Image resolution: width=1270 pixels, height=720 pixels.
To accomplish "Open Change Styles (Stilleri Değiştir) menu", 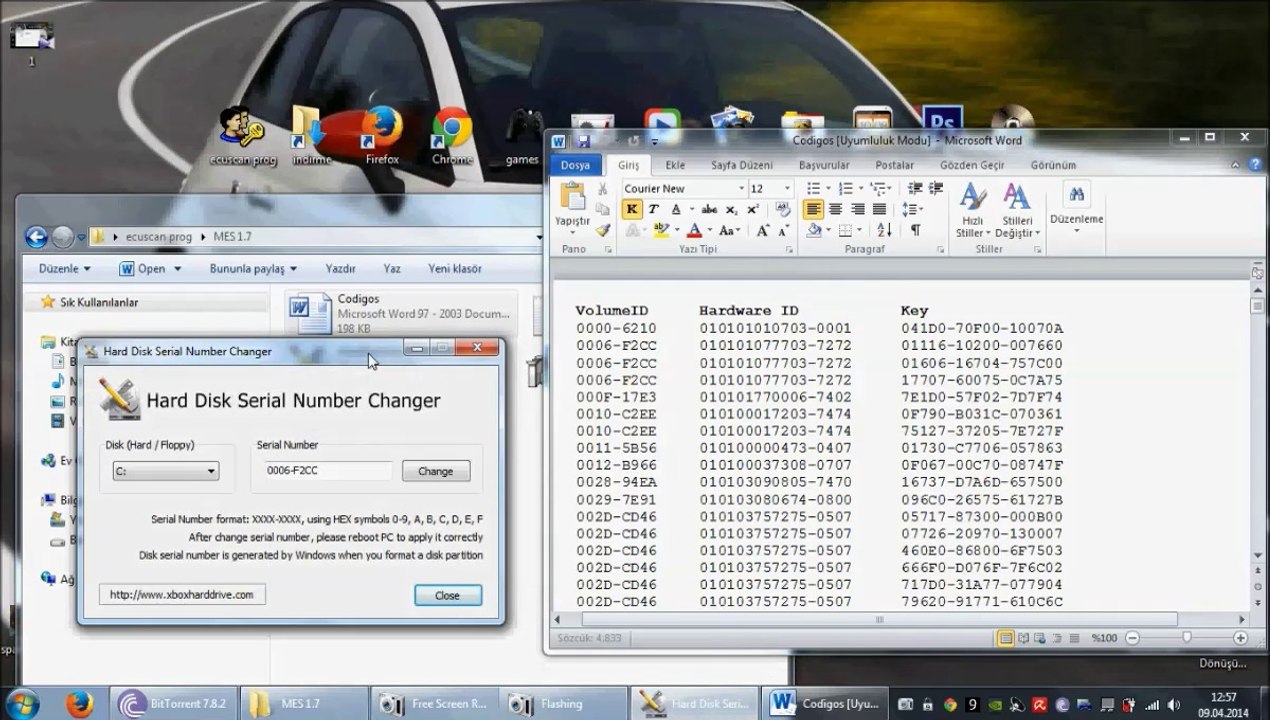I will coord(1017,211).
